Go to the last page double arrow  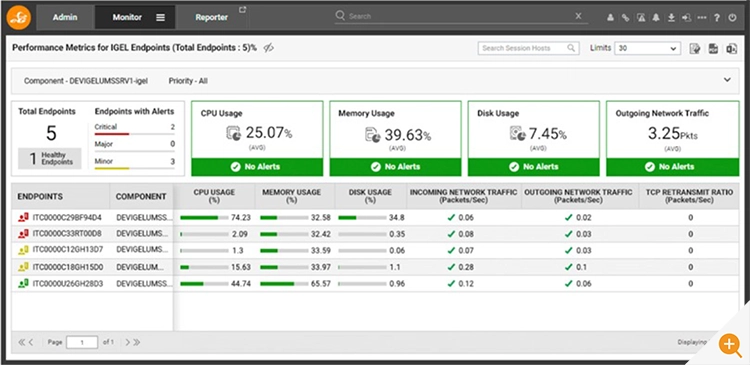[x=137, y=342]
